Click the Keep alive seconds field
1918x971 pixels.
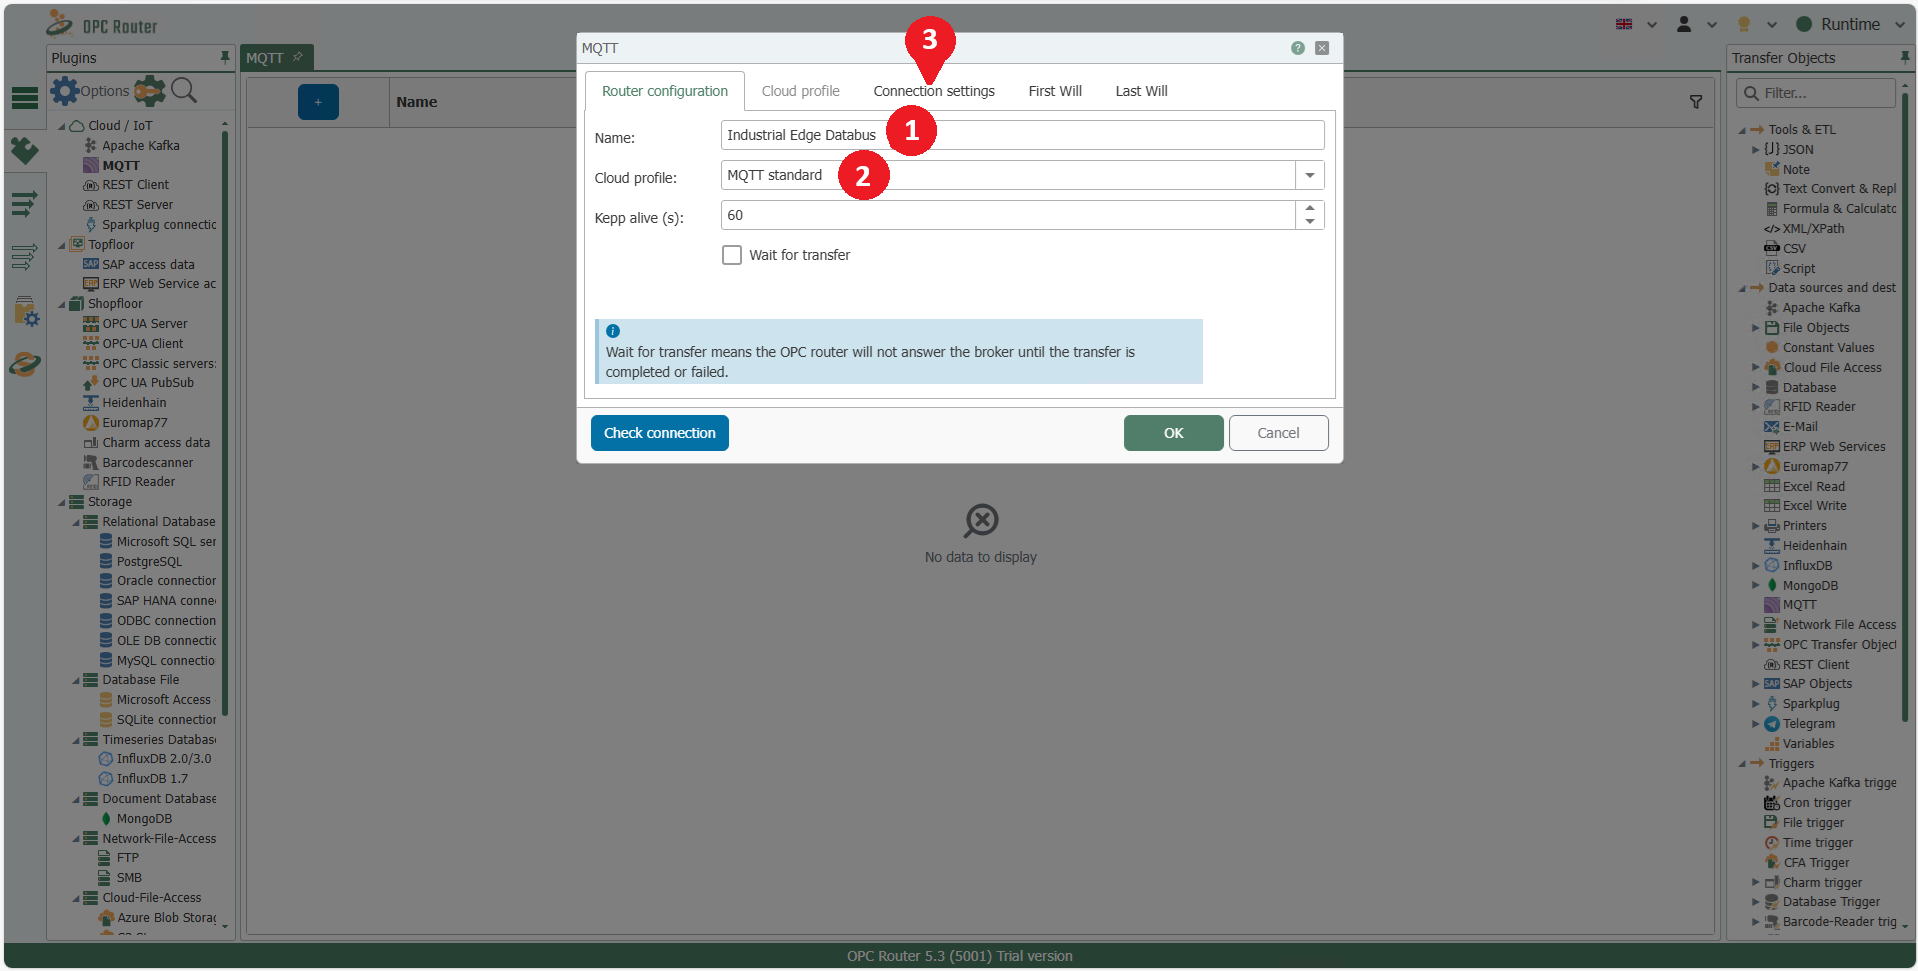click(1008, 215)
